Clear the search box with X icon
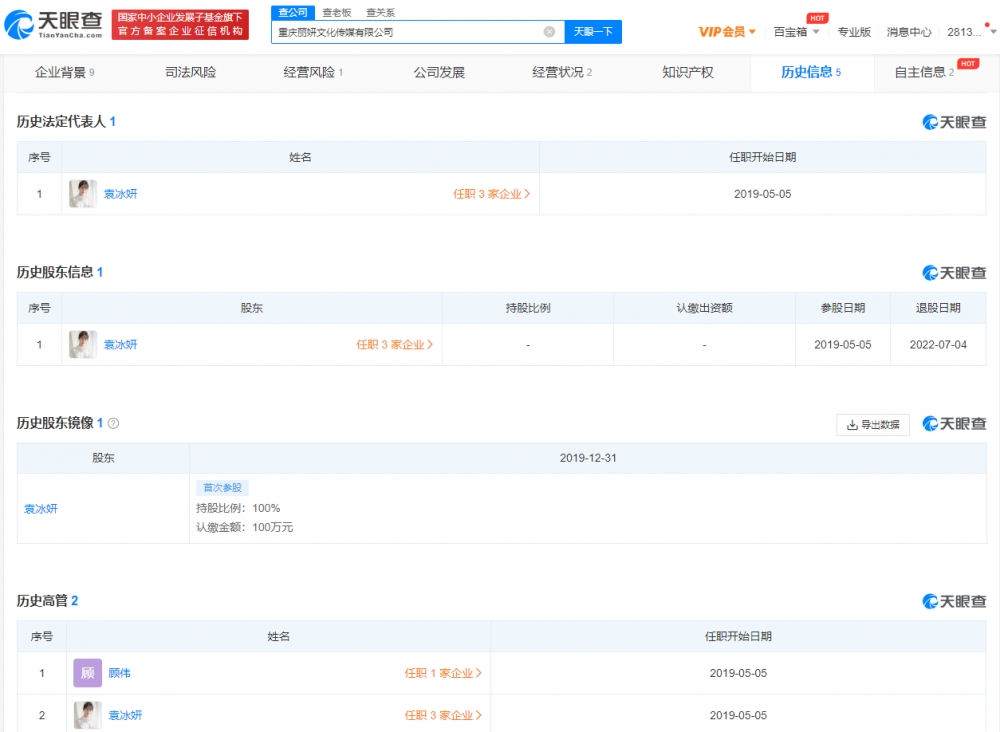1000x732 pixels. coord(549,32)
